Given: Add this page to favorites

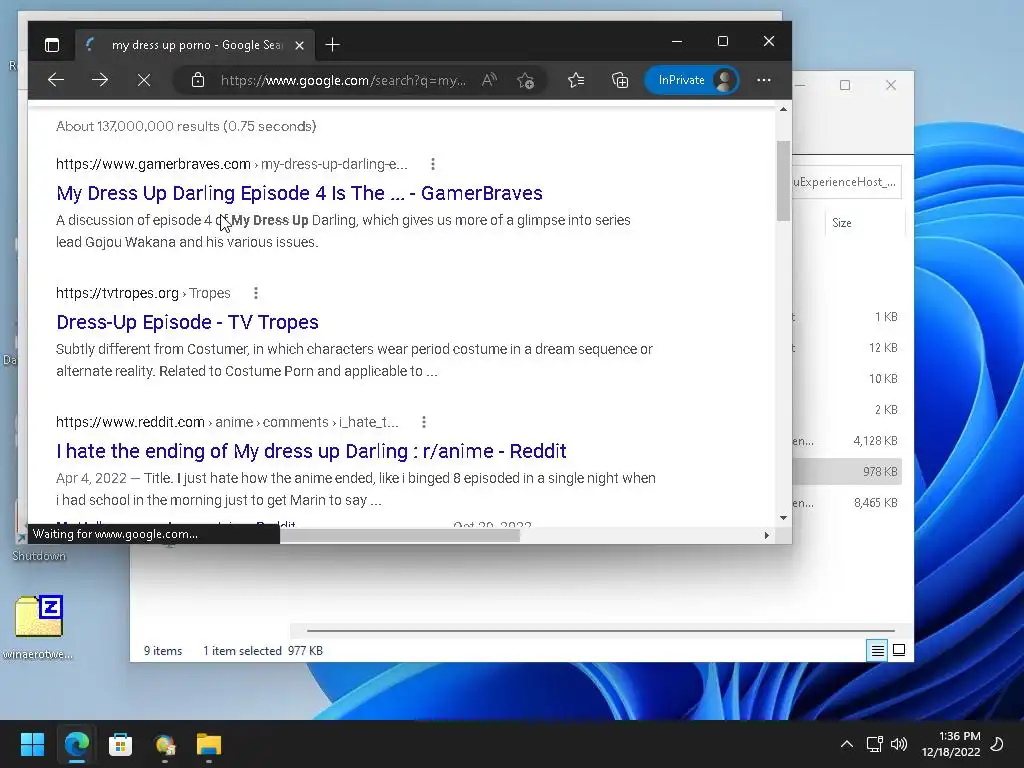Looking at the screenshot, I should 526,80.
